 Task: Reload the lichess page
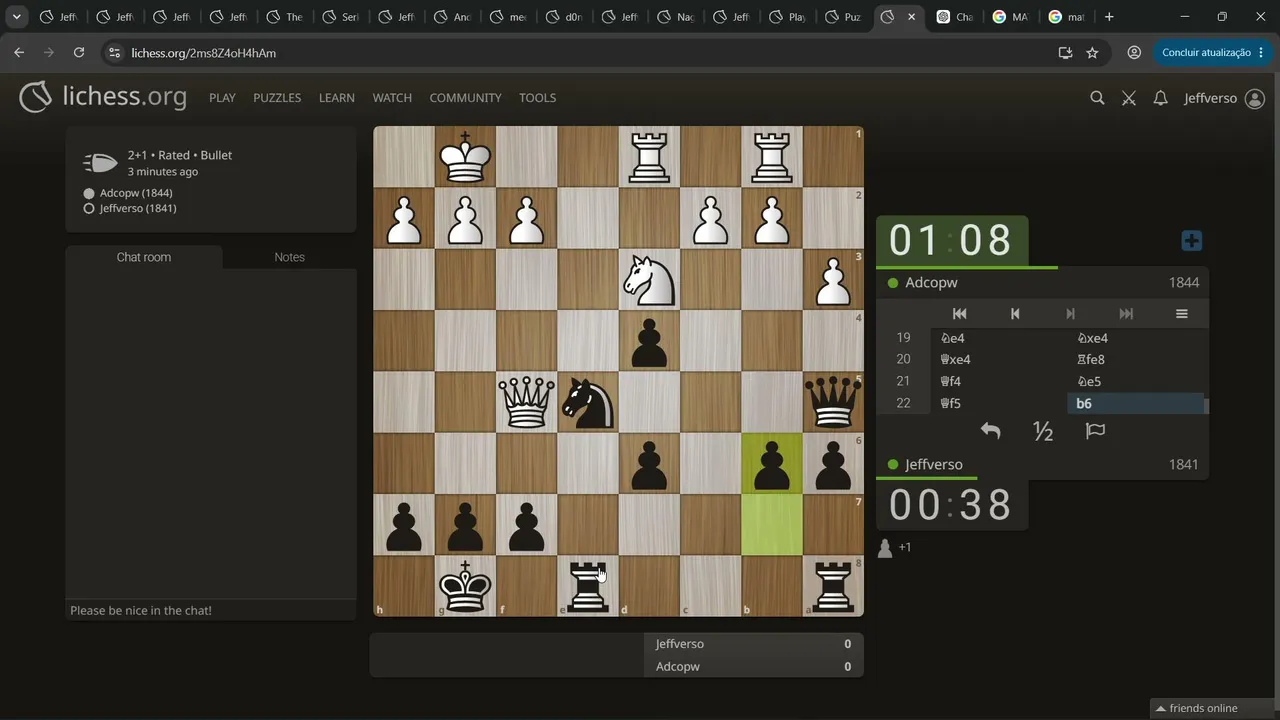tap(79, 53)
